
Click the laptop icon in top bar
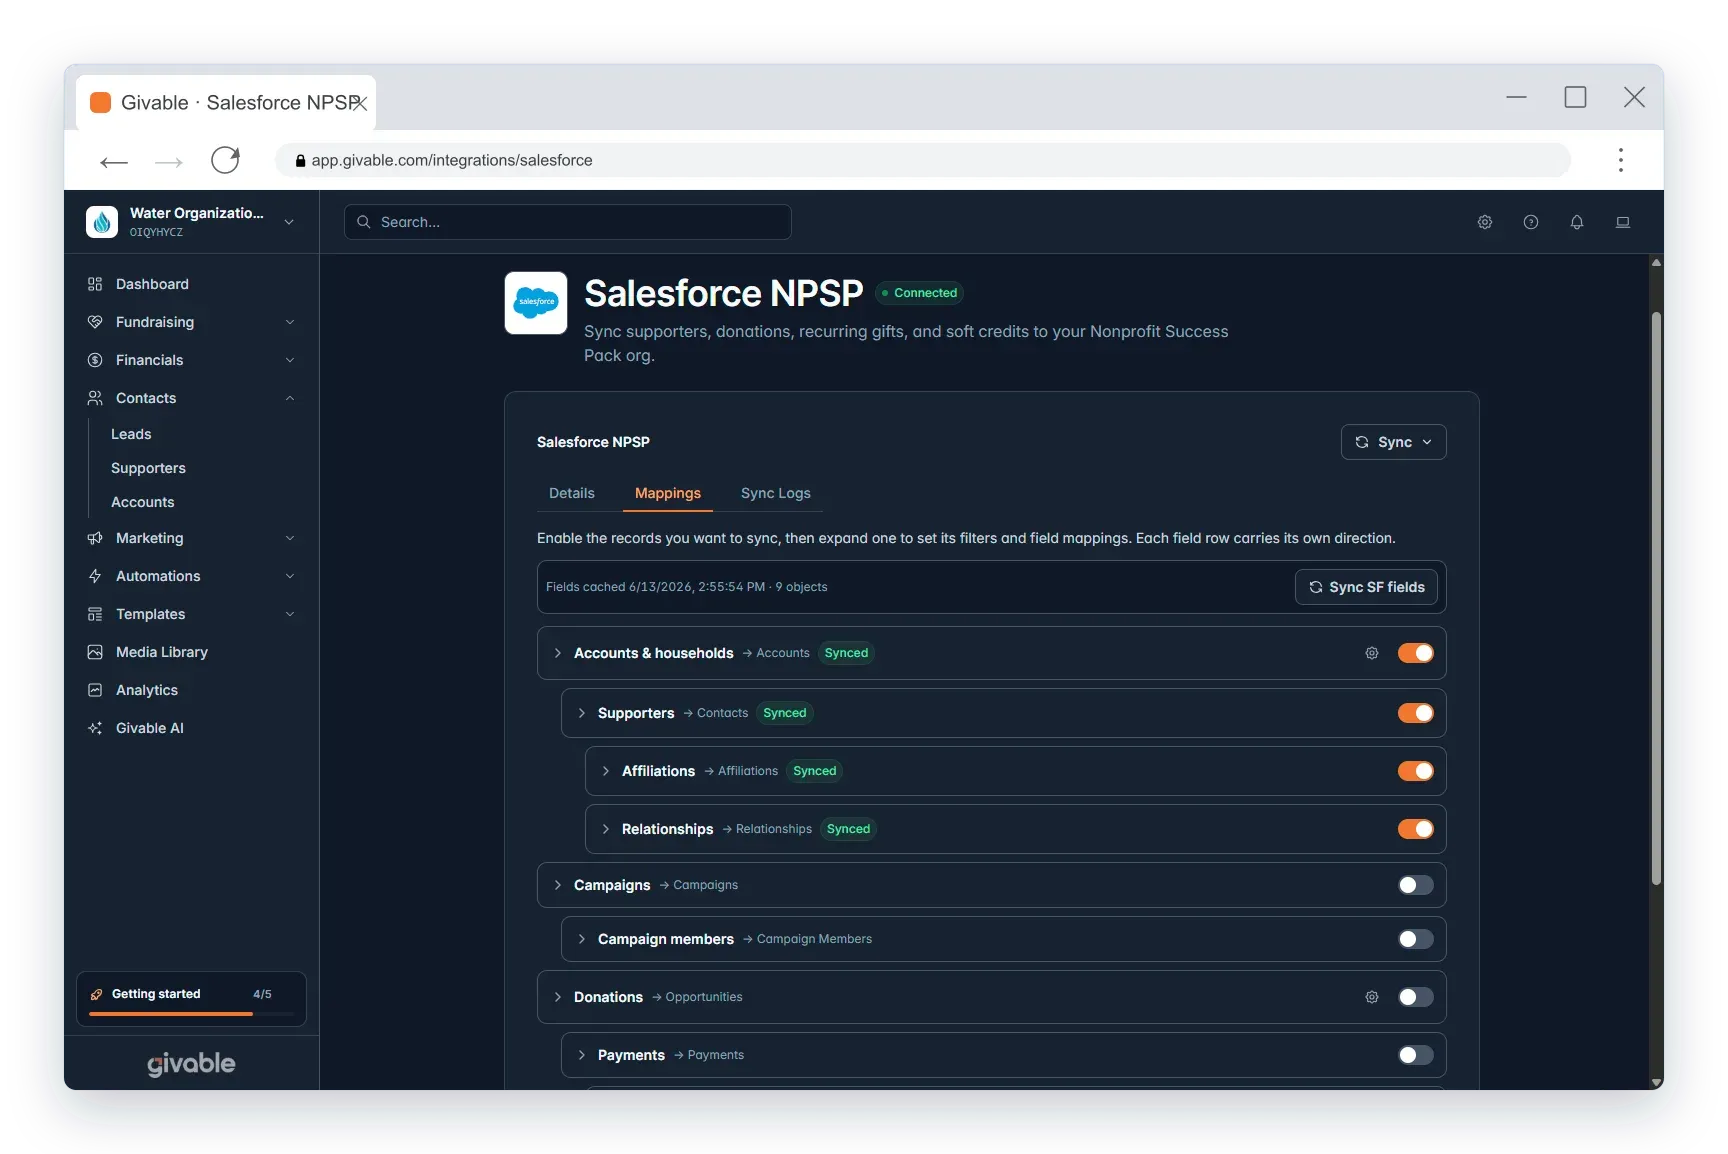1623,222
